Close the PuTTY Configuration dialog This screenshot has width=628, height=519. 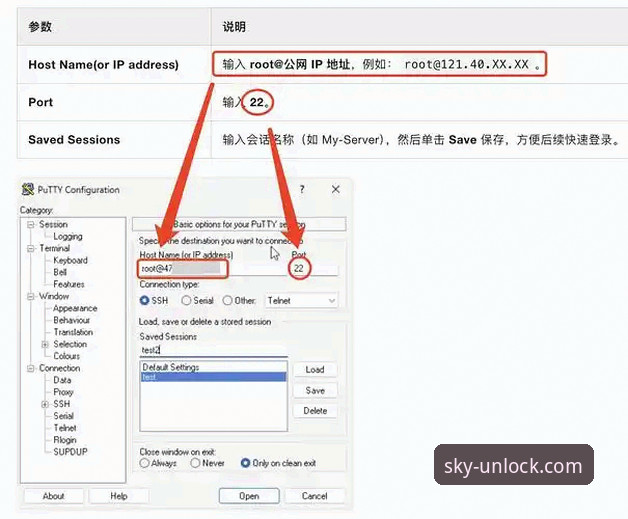pyautogui.click(x=336, y=189)
